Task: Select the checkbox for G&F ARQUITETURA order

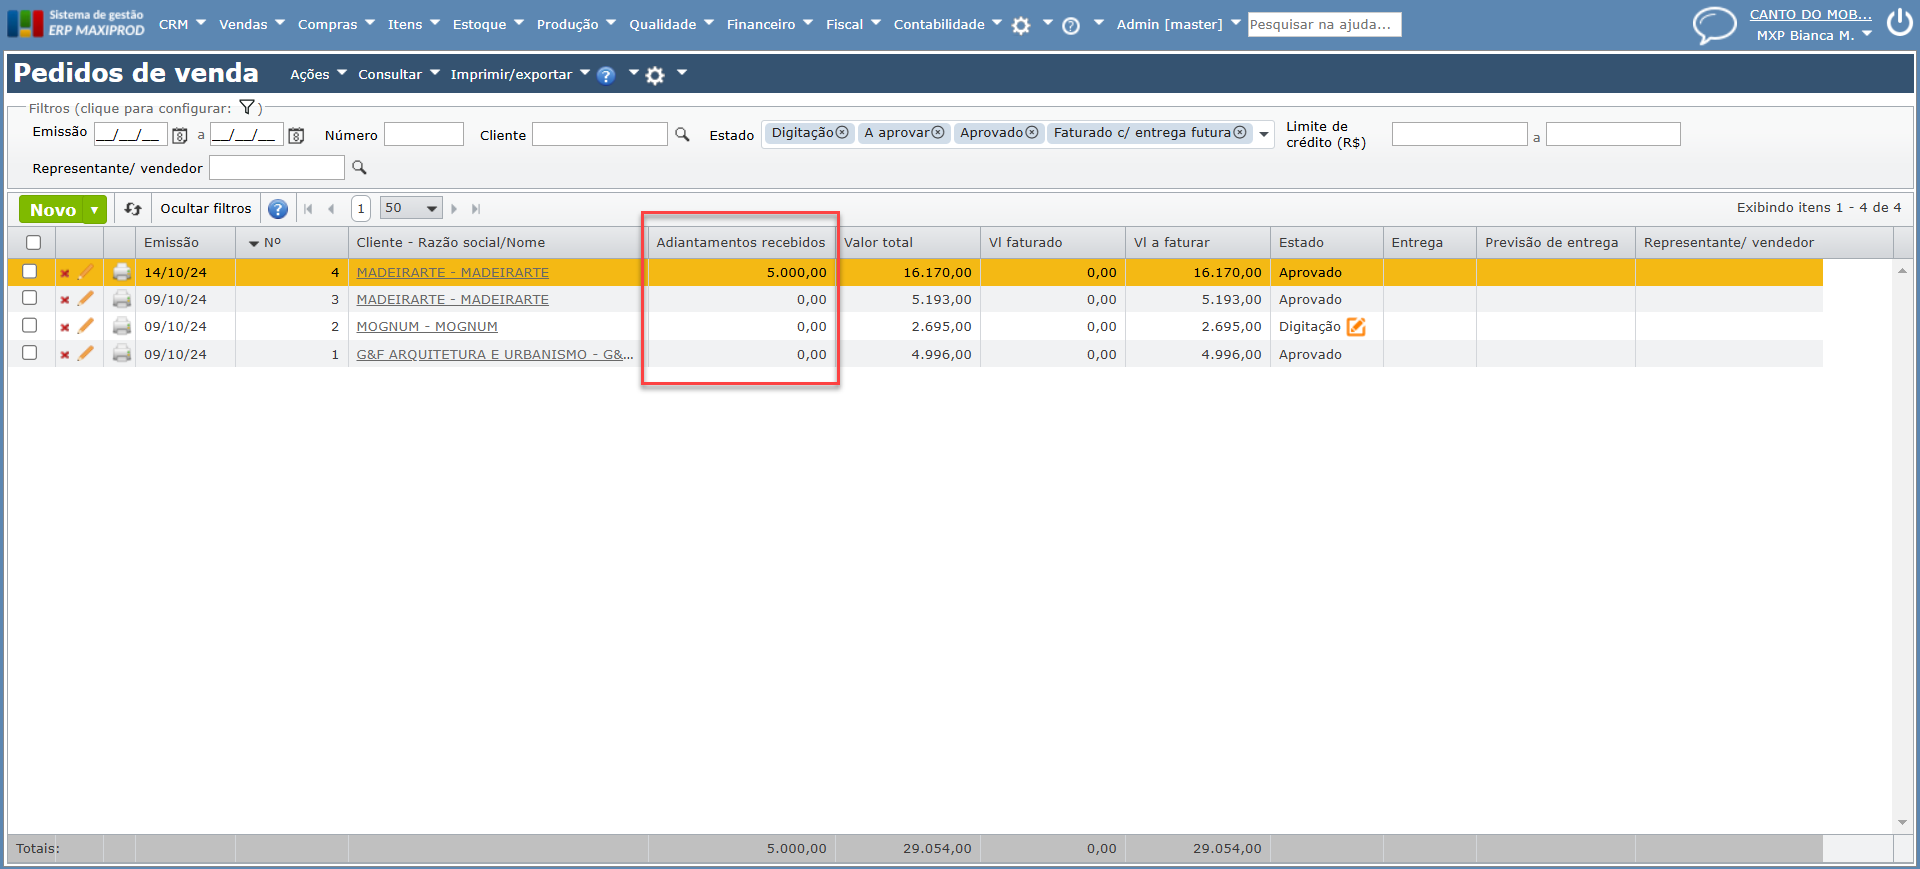Action: click(x=30, y=353)
